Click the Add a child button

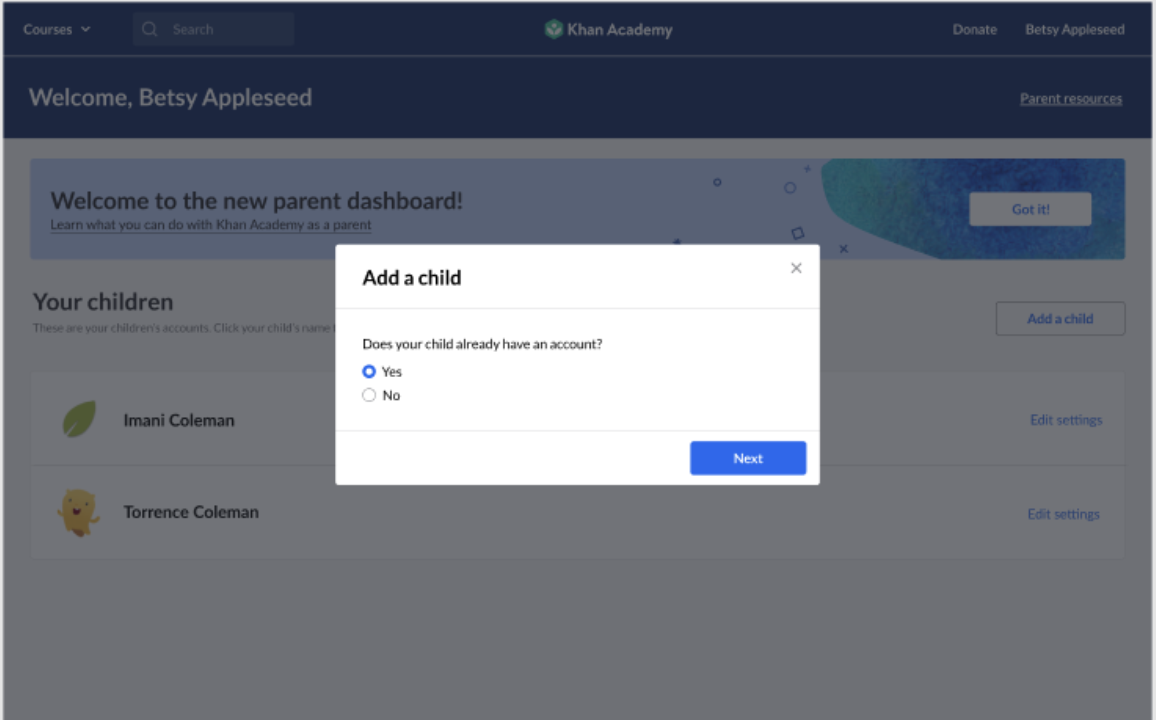pos(1060,318)
